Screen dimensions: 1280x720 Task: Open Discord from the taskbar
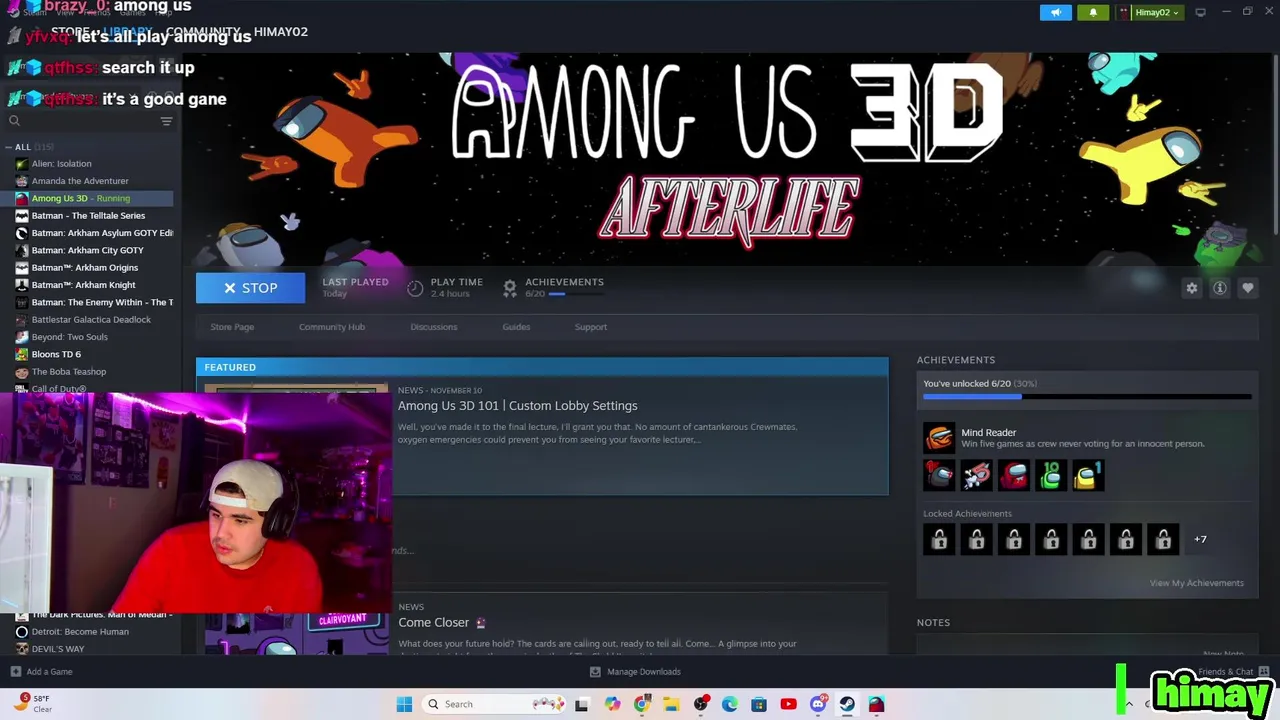[x=818, y=704]
